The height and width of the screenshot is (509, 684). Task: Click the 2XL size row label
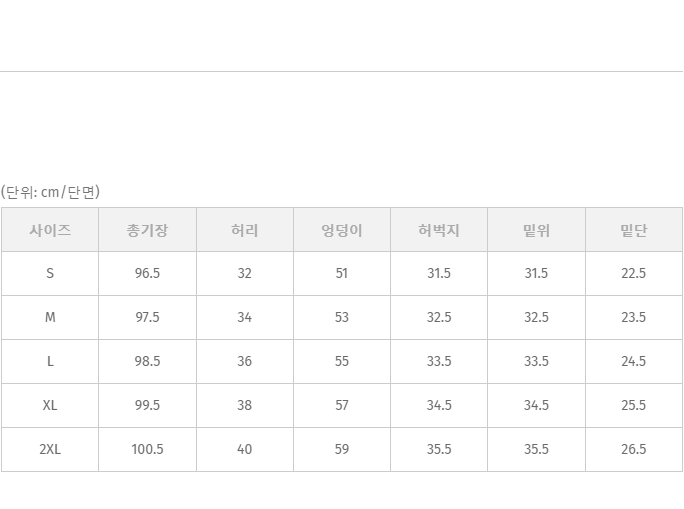(x=50, y=449)
